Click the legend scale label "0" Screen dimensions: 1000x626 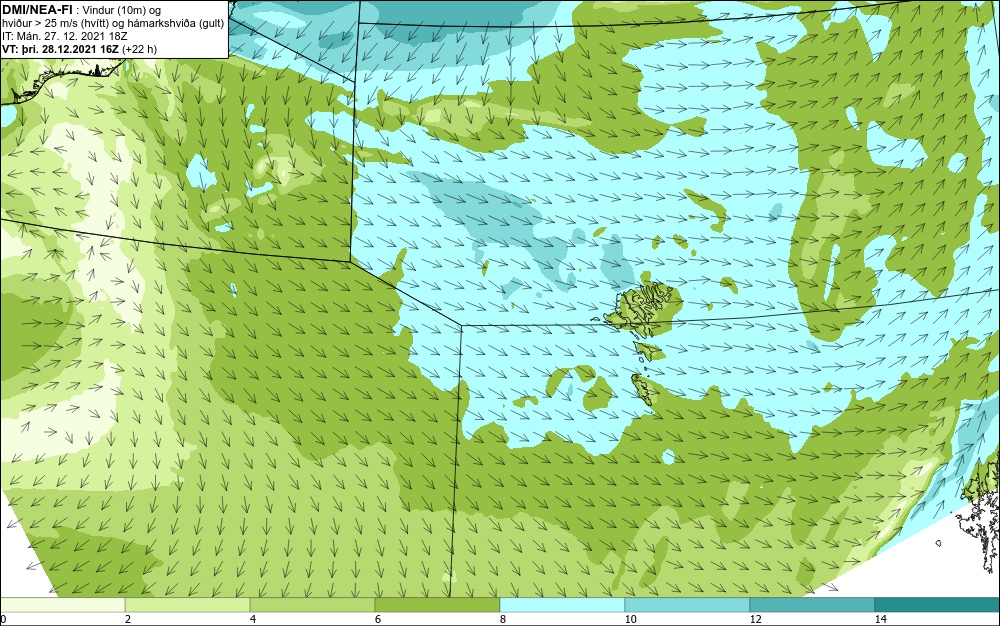[x=3, y=619]
